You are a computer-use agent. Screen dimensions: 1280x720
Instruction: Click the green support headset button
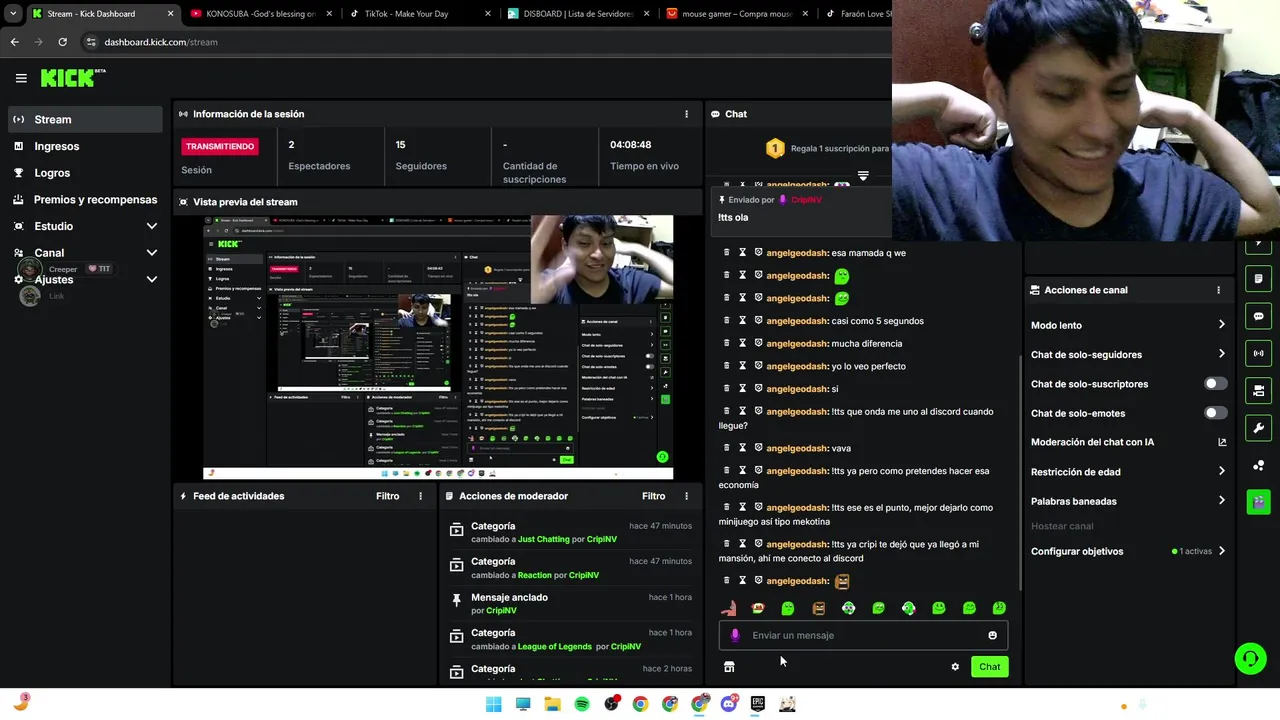1250,658
